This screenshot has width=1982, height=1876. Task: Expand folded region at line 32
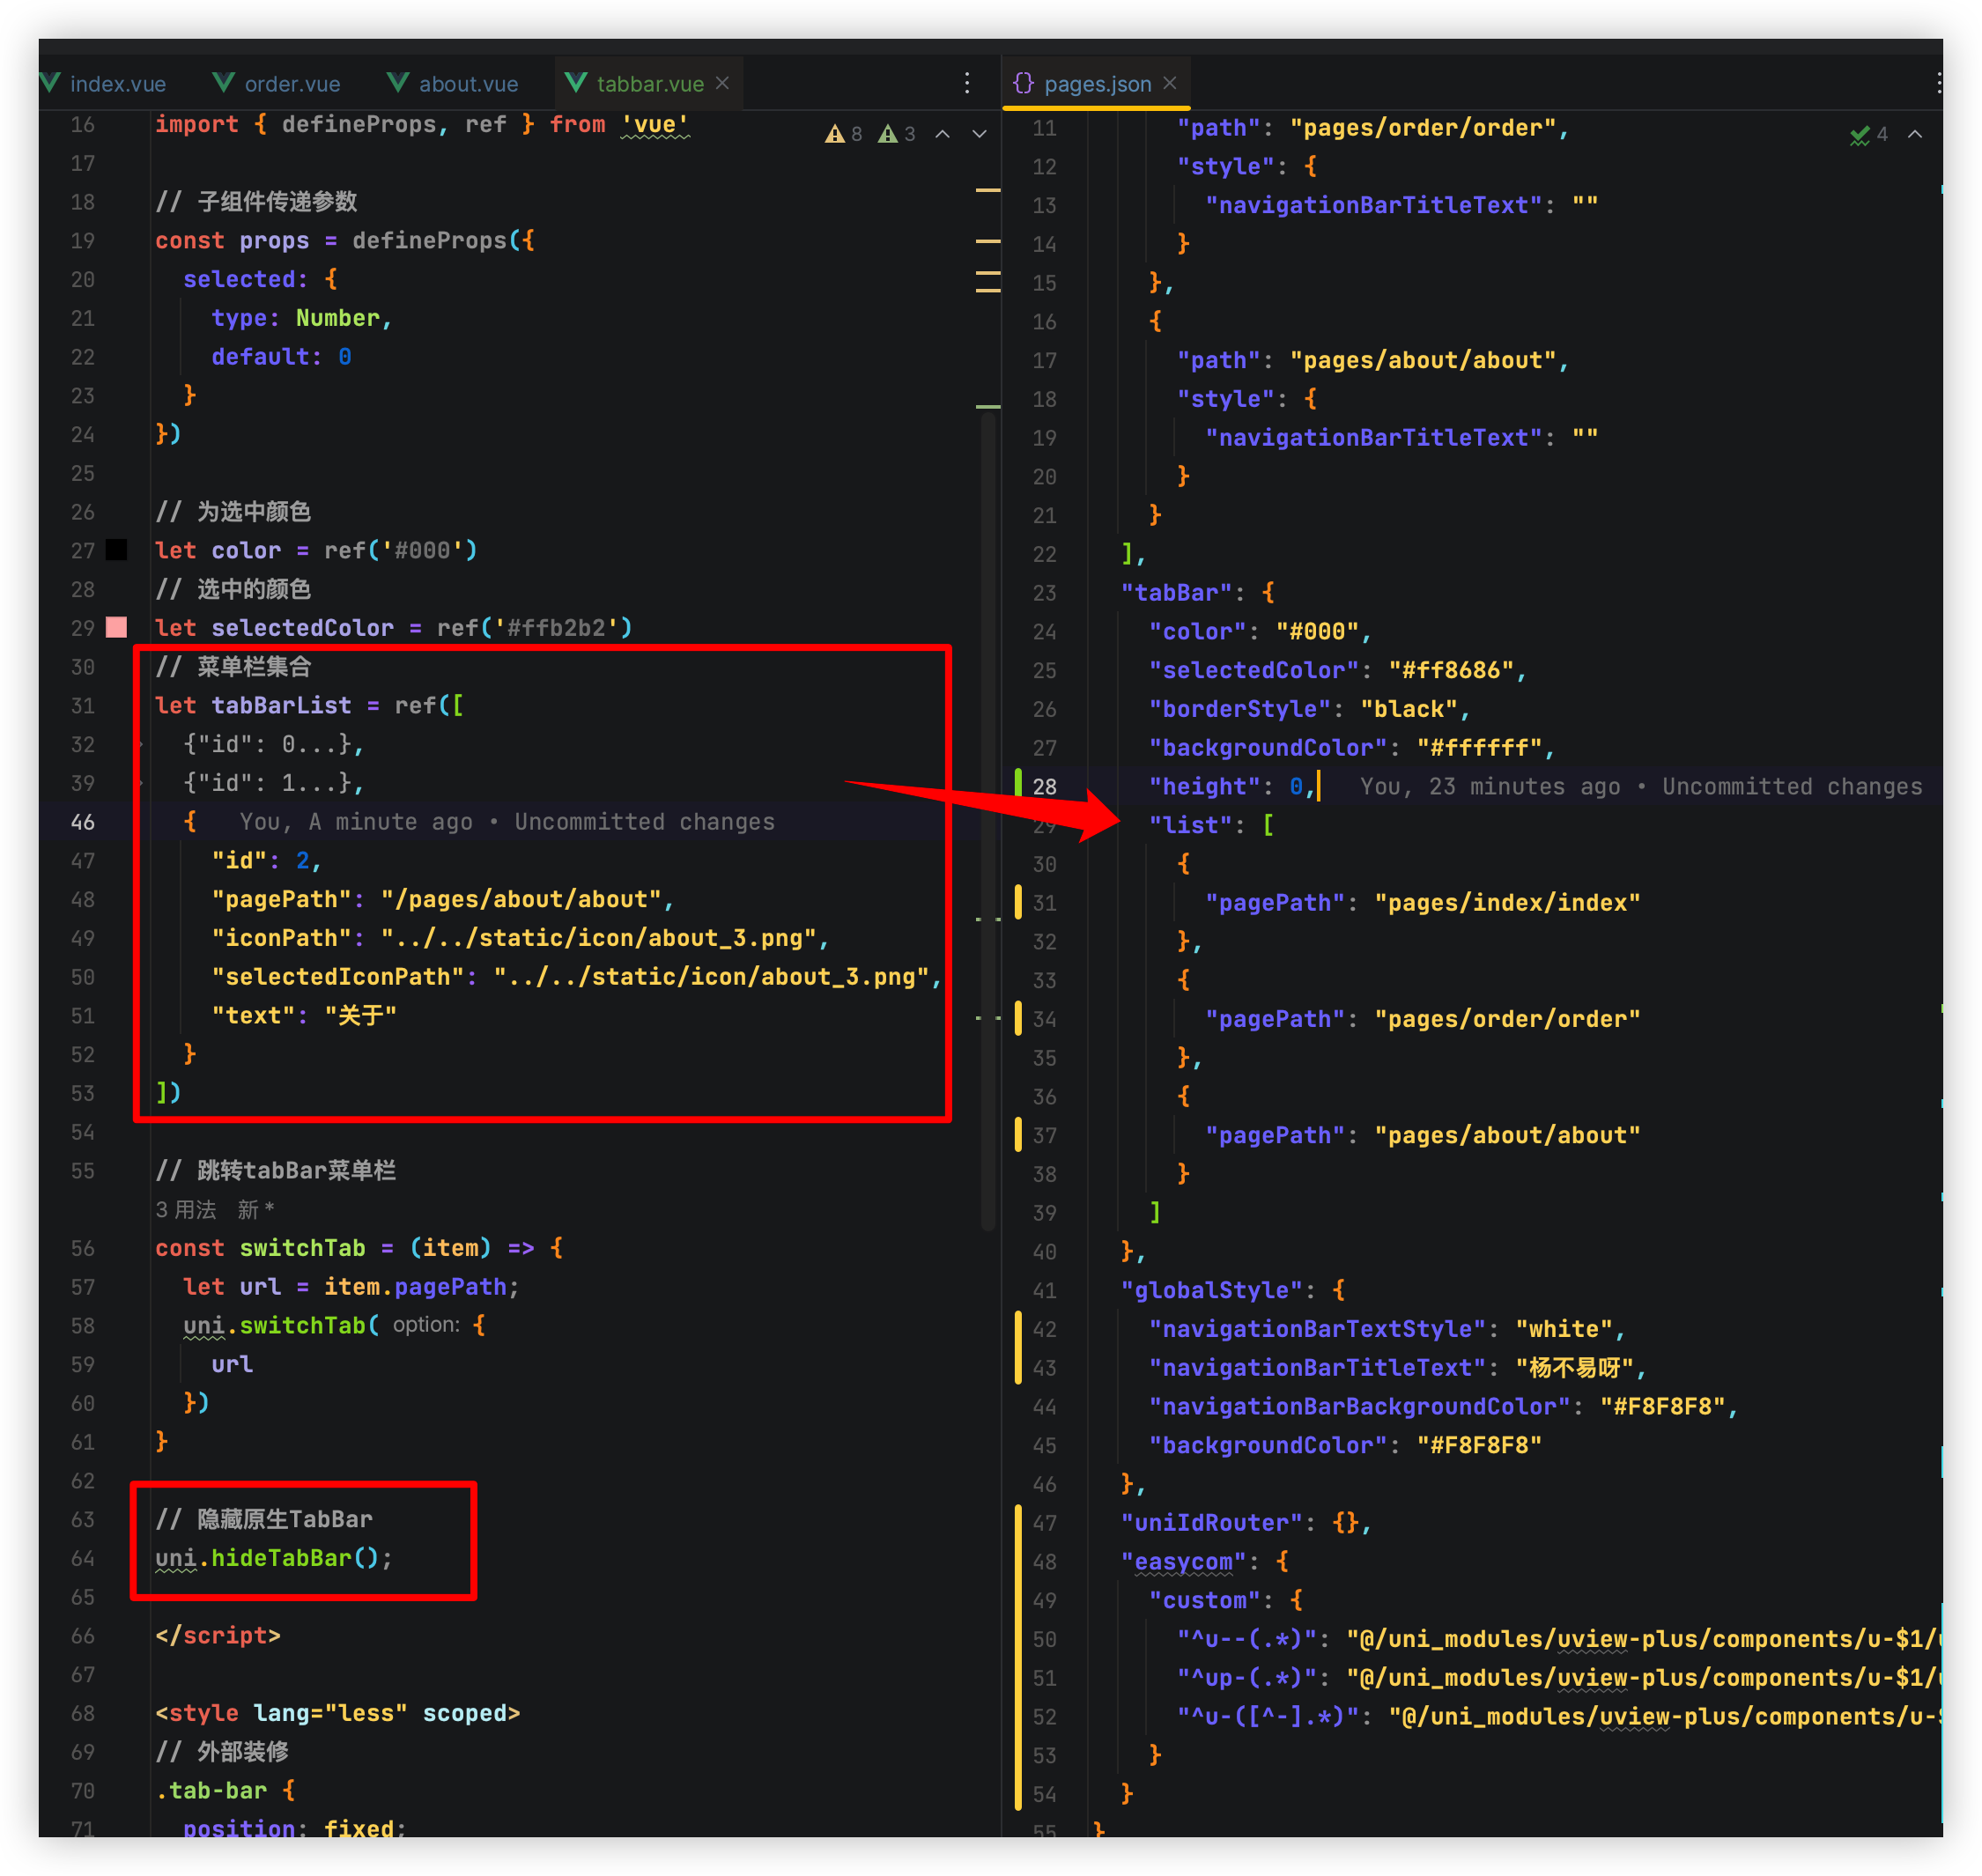coord(140,744)
